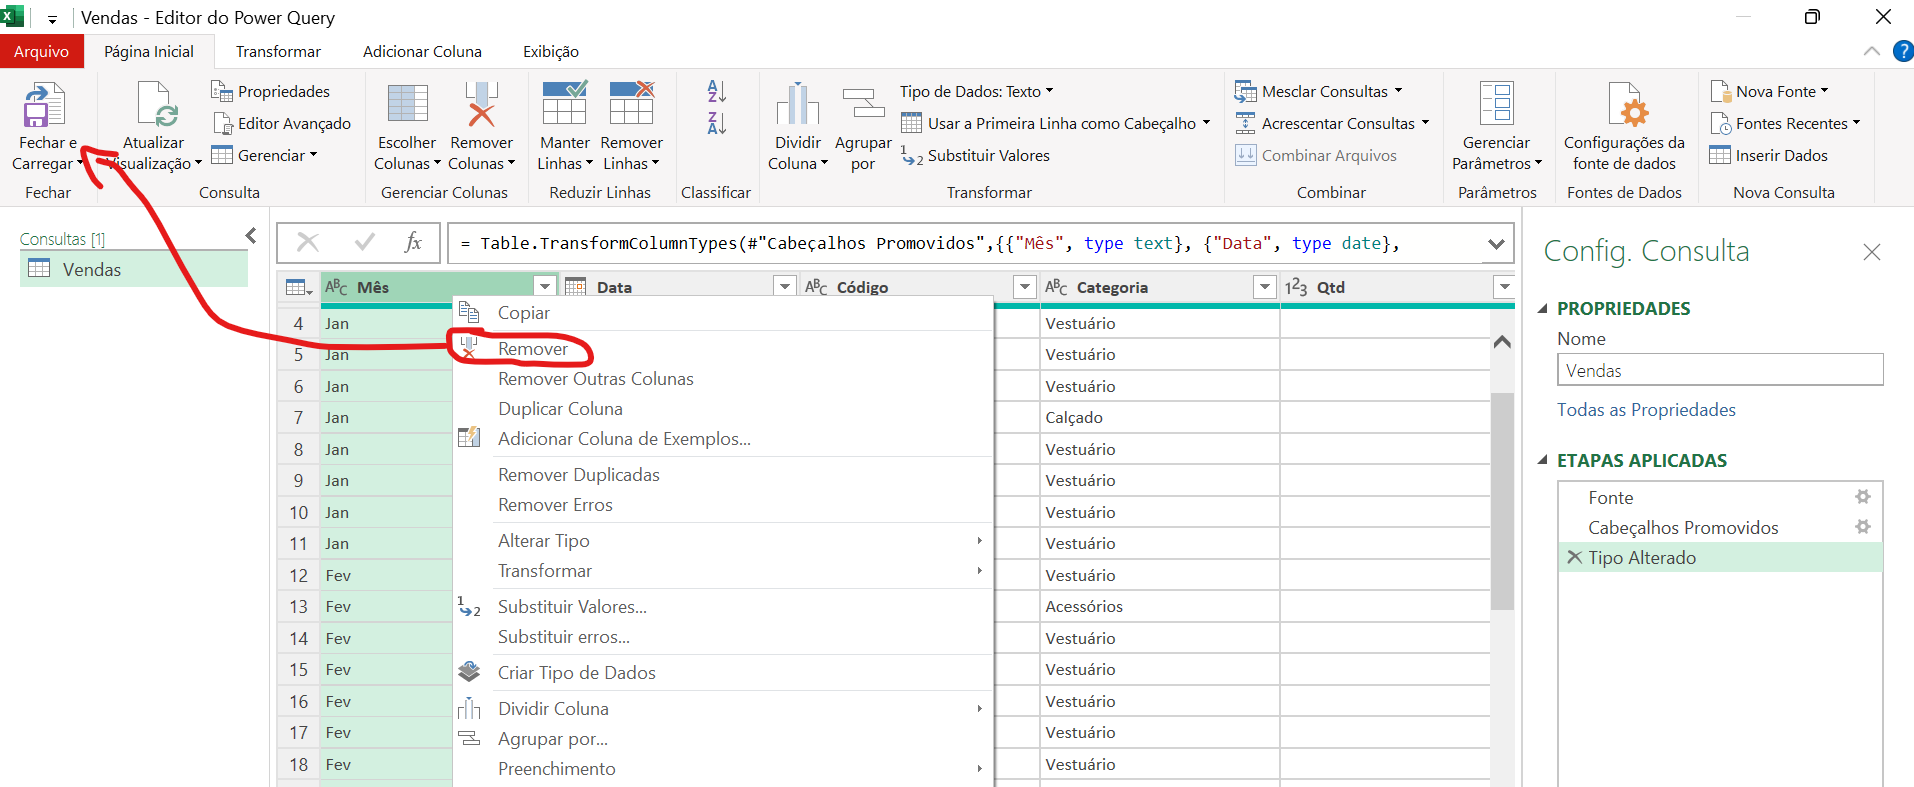Collapse the Consultas pane
Image resolution: width=1914 pixels, height=787 pixels.
point(251,236)
